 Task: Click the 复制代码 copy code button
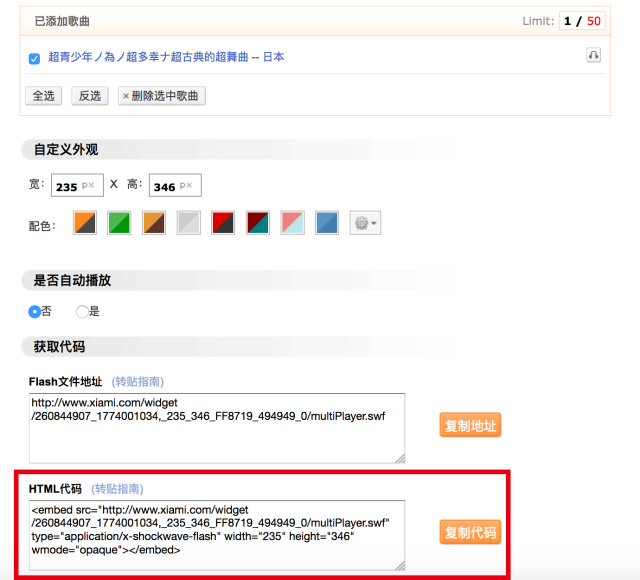[x=470, y=532]
